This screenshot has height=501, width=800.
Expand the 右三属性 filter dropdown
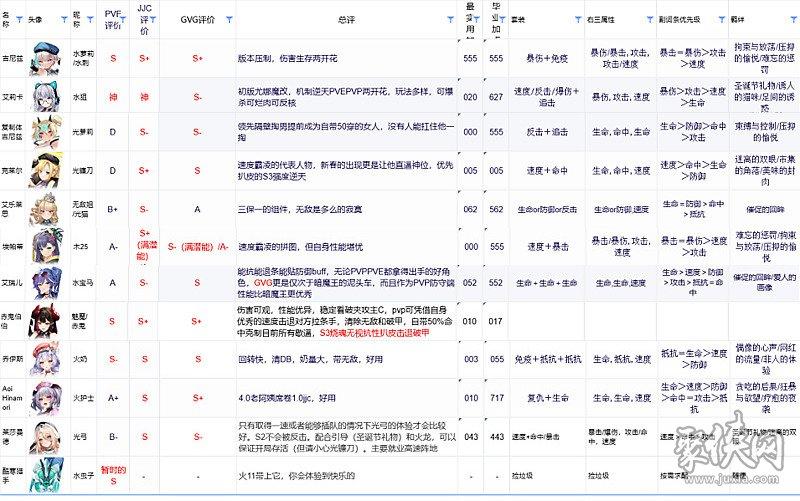[x=651, y=20]
